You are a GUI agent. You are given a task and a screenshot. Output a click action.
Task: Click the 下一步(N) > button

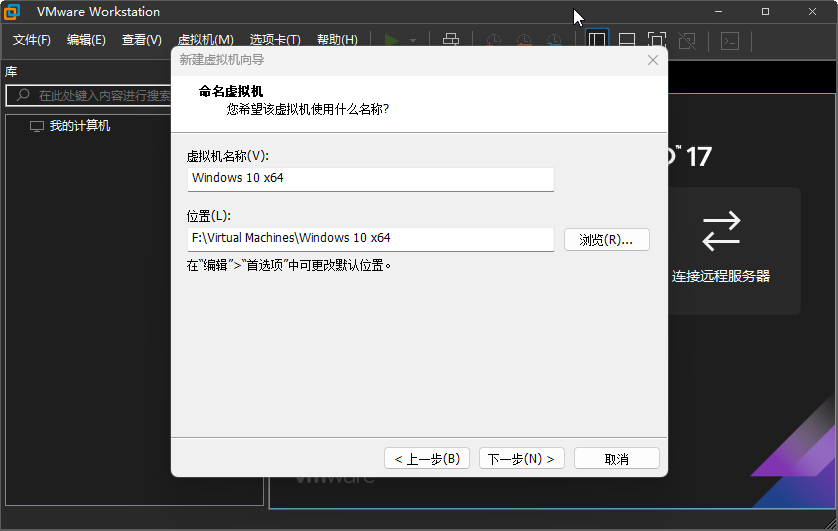click(x=522, y=458)
